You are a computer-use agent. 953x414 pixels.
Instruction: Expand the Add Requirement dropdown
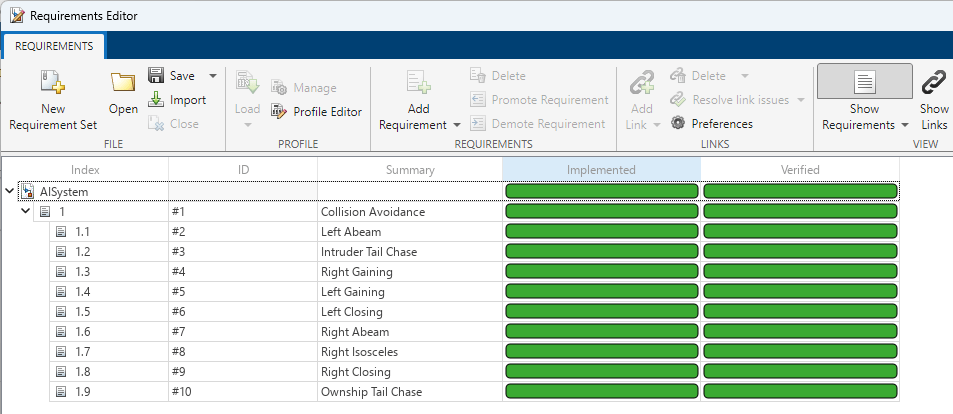(456, 125)
